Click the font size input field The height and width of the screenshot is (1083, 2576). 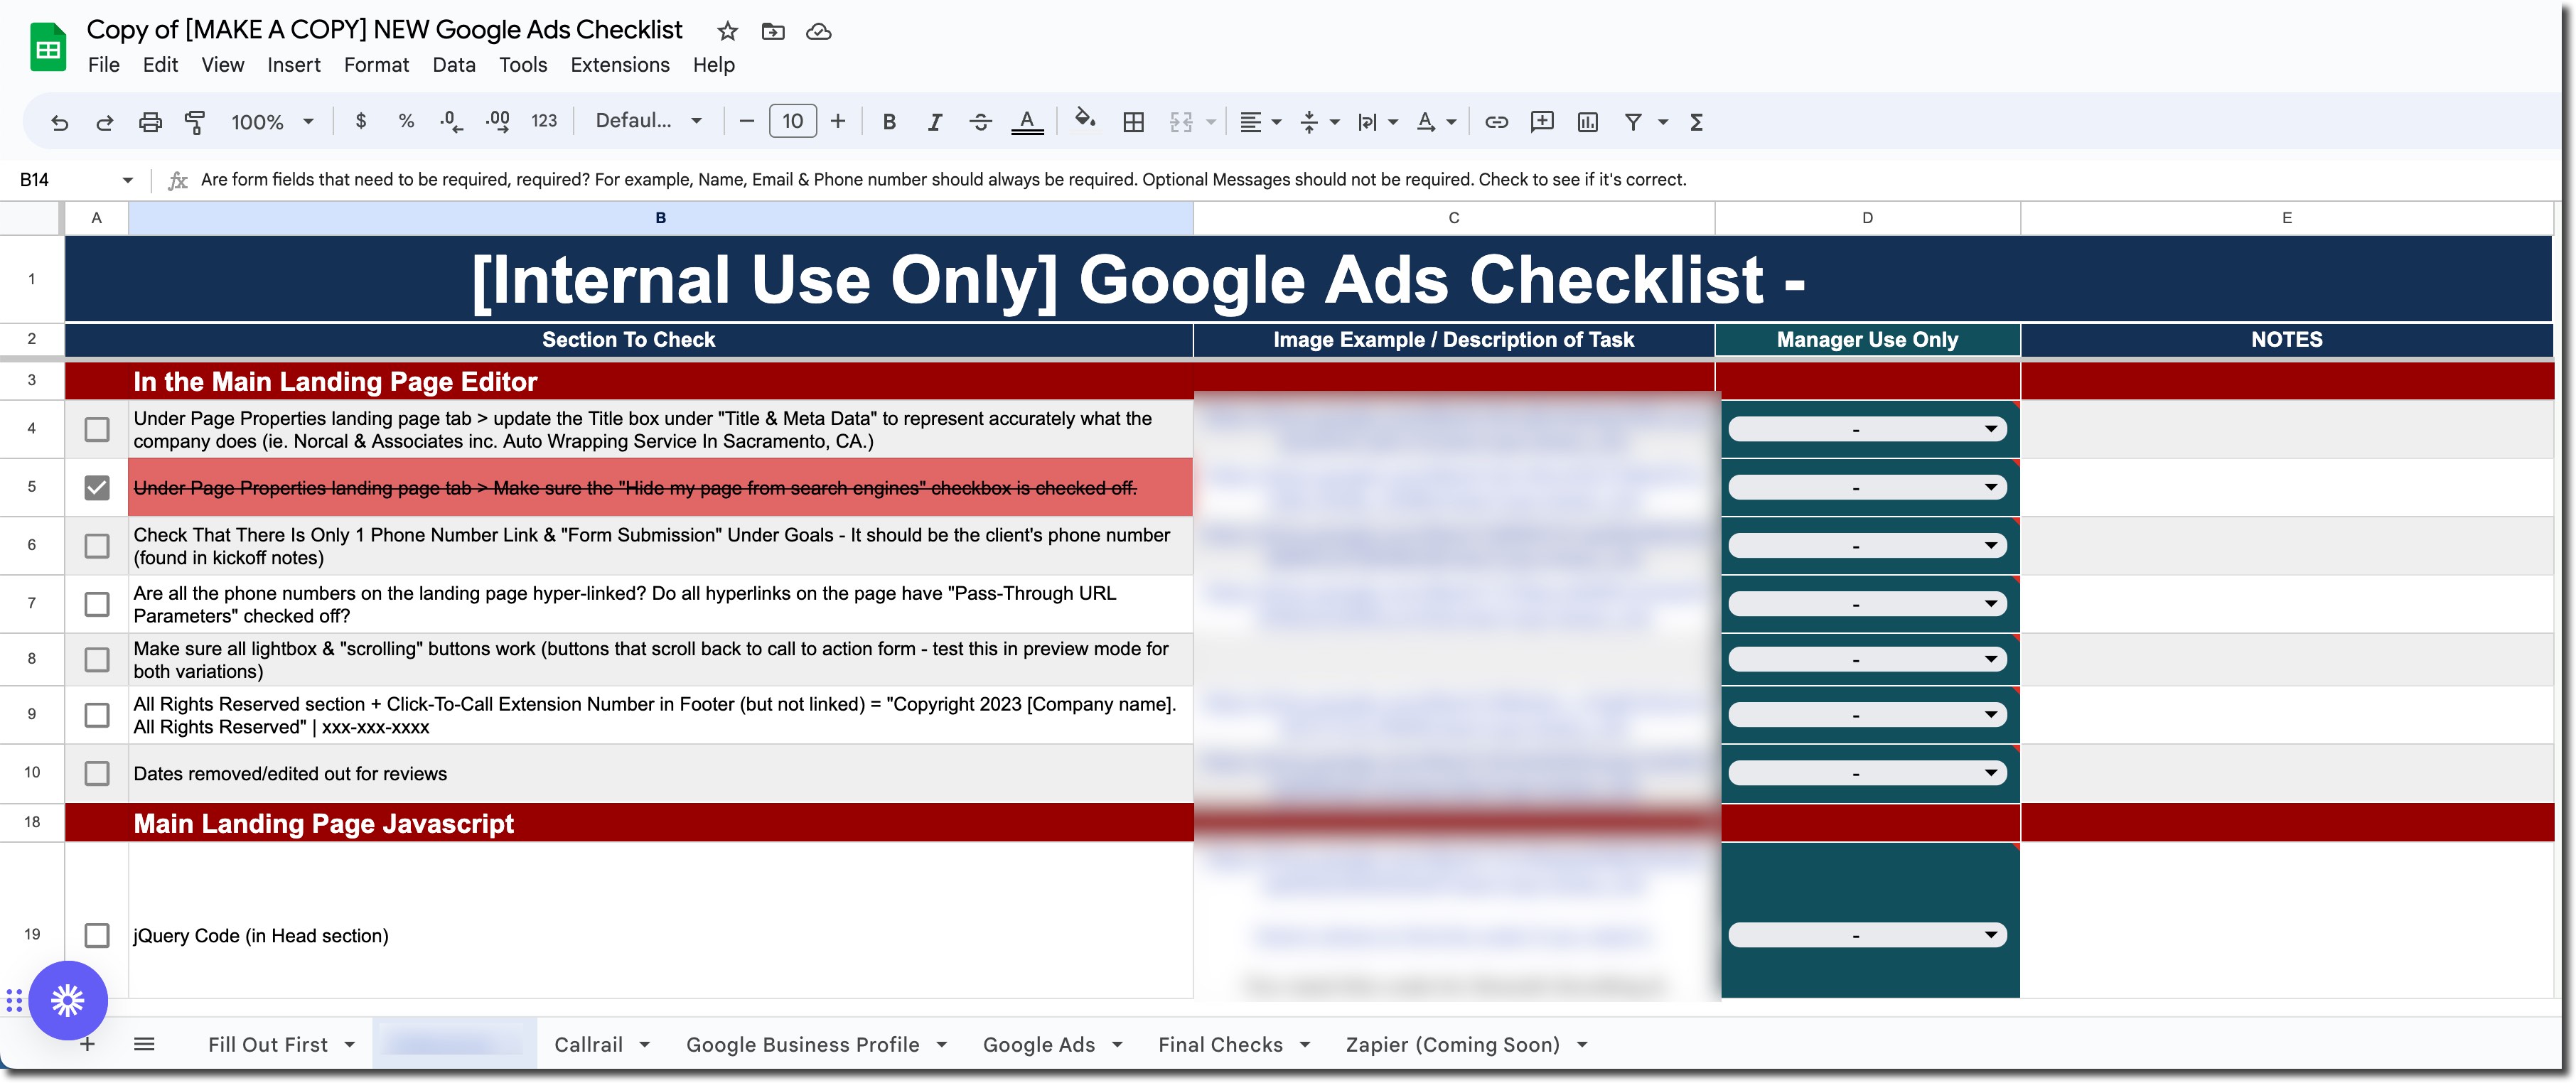[x=792, y=121]
